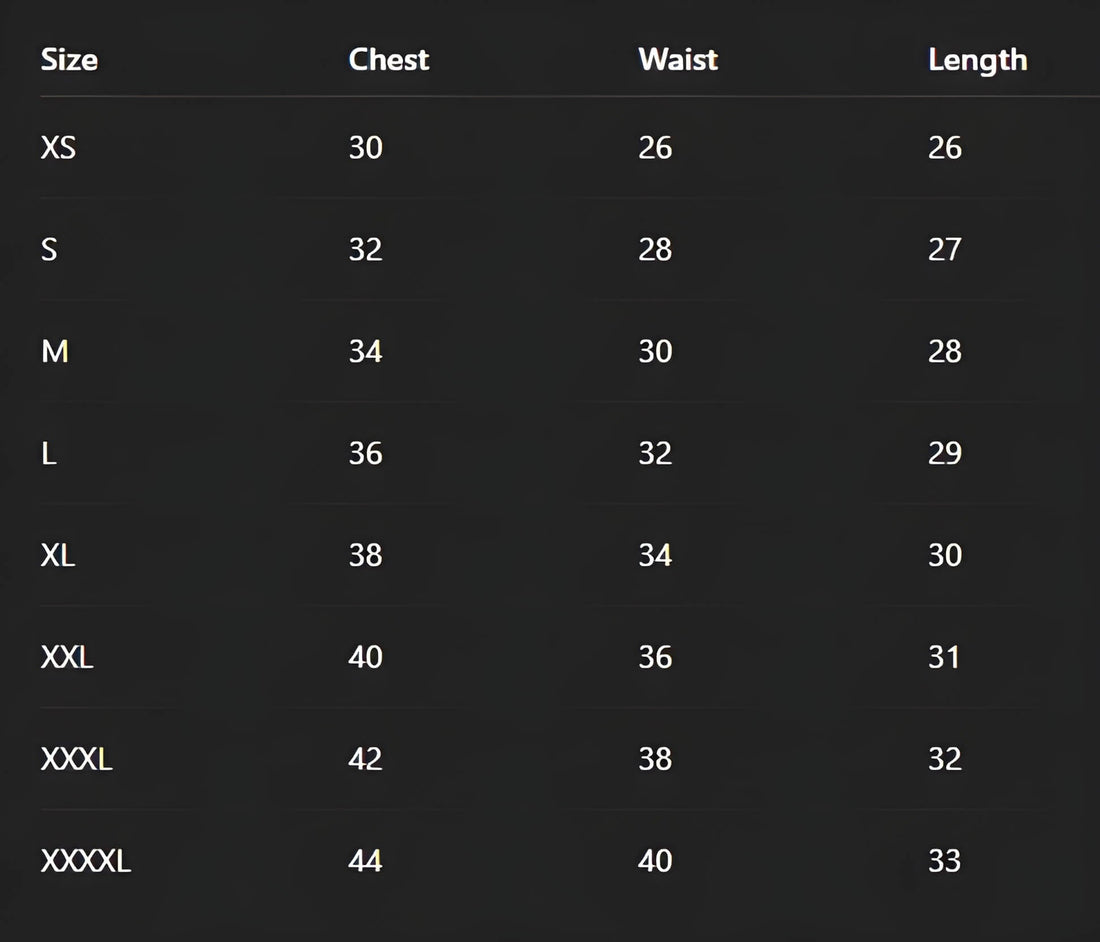Select the XXXL size row label
The height and width of the screenshot is (942, 1100).
(x=76, y=759)
